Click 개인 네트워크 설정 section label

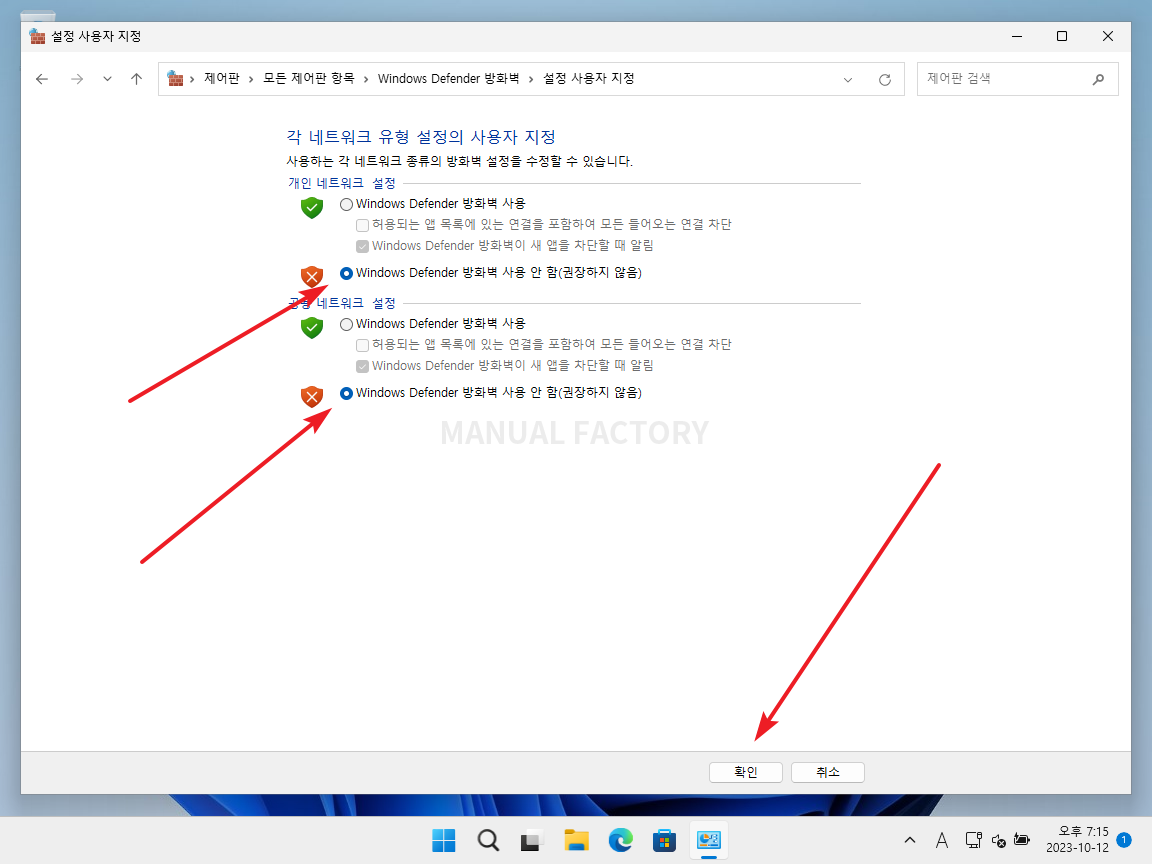(x=342, y=183)
